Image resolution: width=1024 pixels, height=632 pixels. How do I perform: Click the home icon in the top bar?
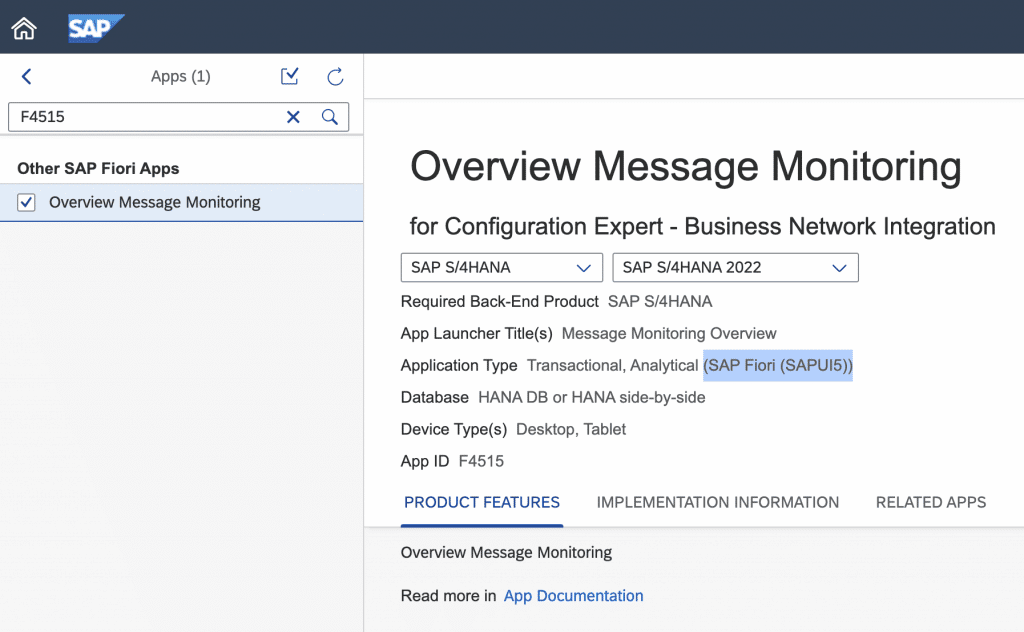point(22,28)
